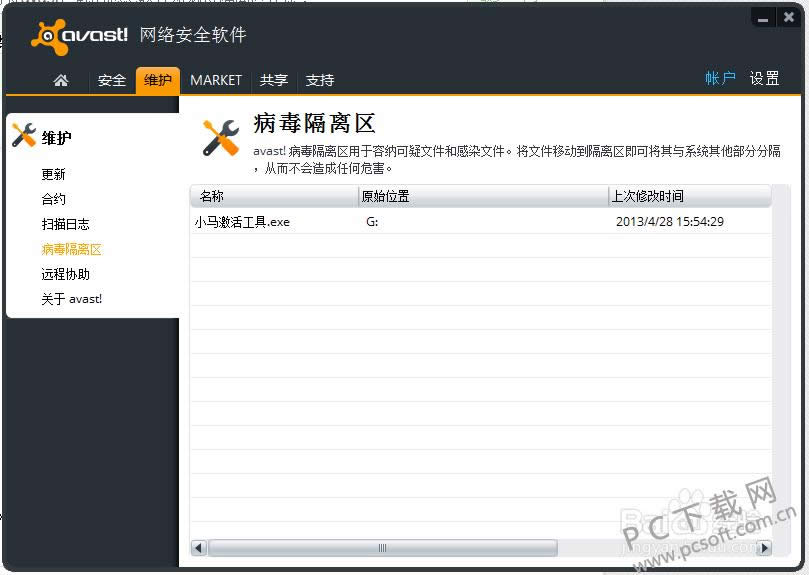Click the G: location cell
The height and width of the screenshot is (575, 809).
pyautogui.click(x=372, y=222)
